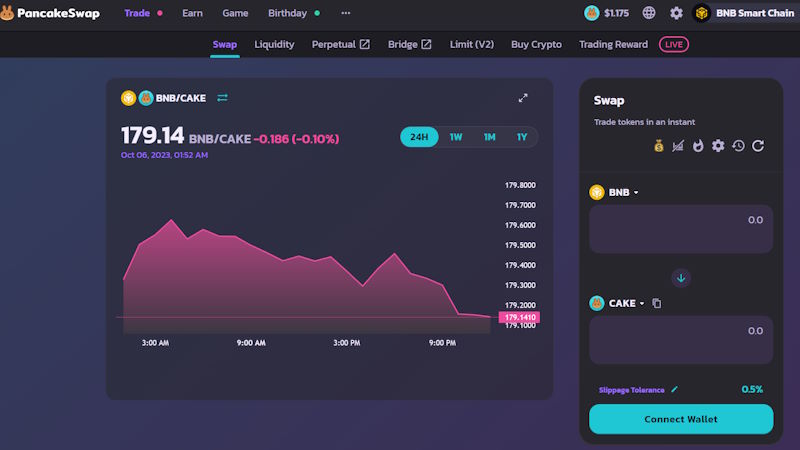The width and height of the screenshot is (800, 450).
Task: Edit slippage tolerance with pencil icon
Action: coord(674,389)
